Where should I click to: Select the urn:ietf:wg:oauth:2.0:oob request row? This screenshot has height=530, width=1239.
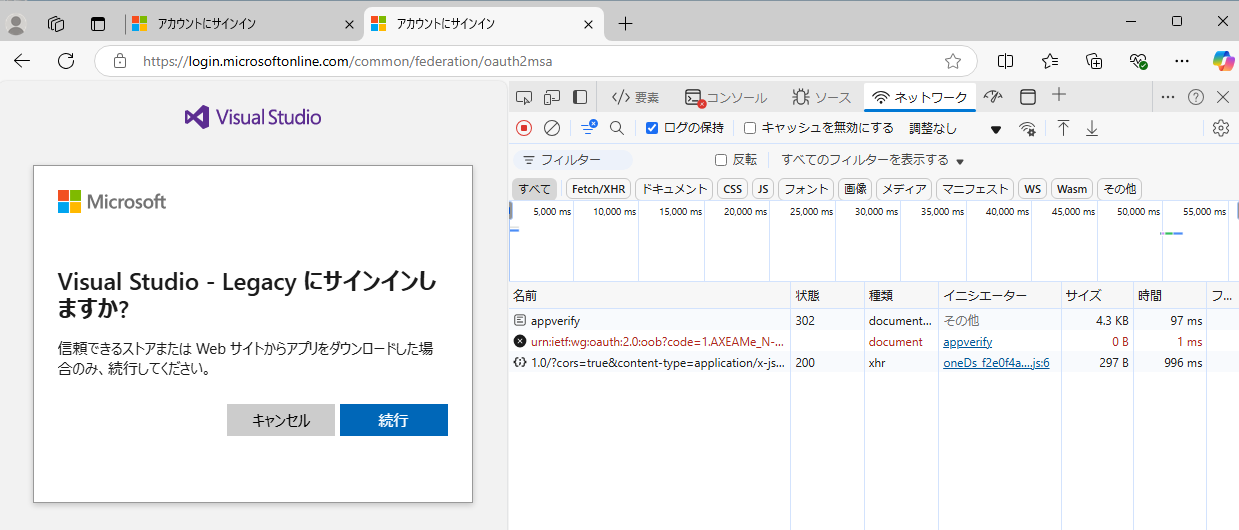874,342
